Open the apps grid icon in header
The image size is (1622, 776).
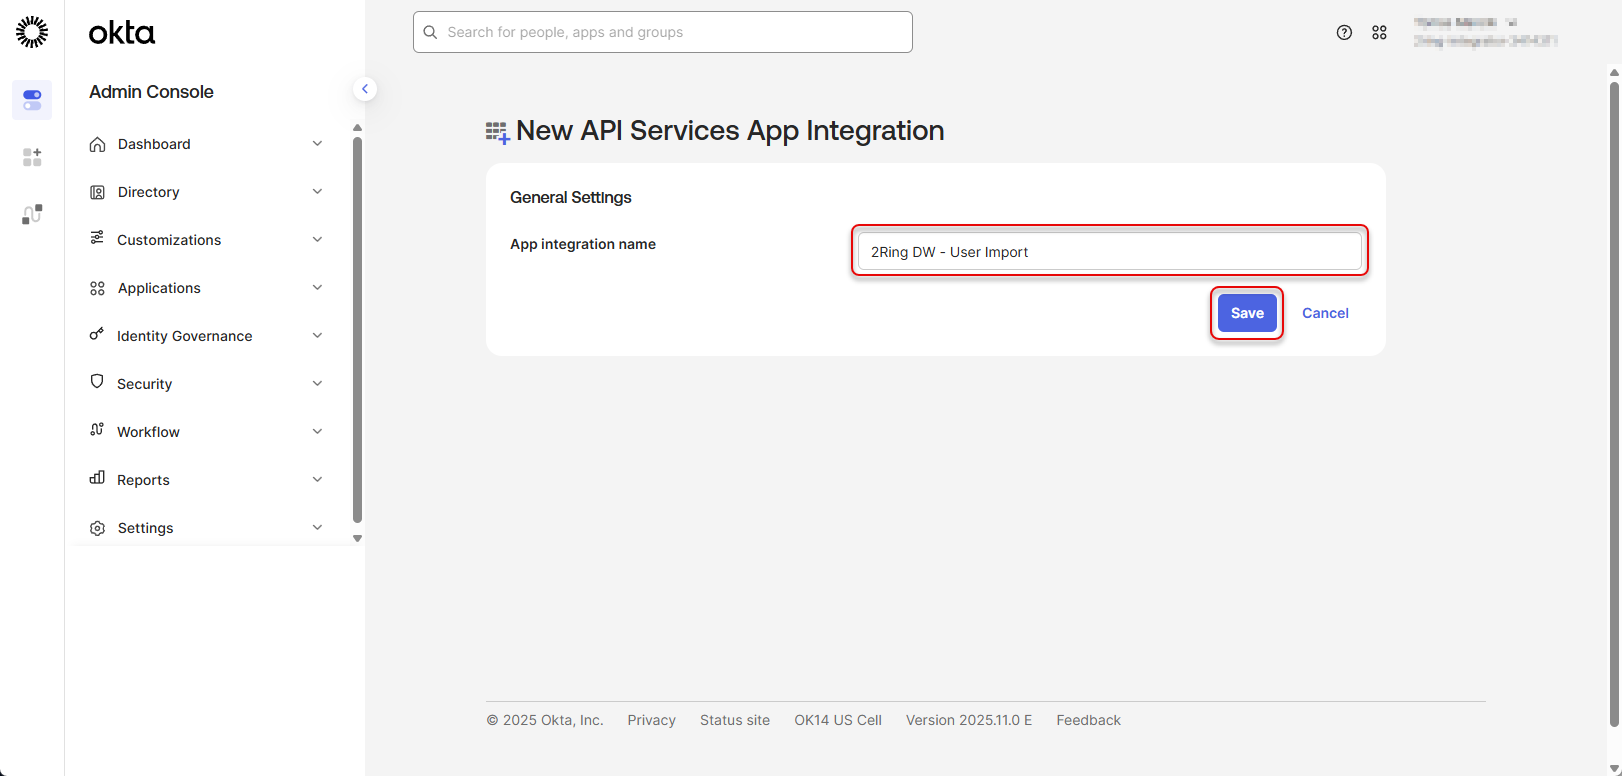(x=1379, y=32)
